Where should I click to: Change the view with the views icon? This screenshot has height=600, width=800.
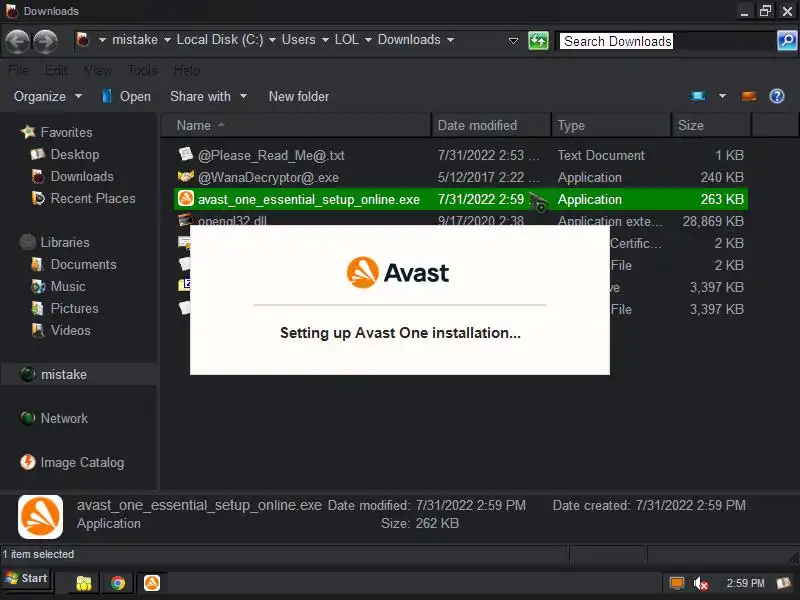pos(698,96)
